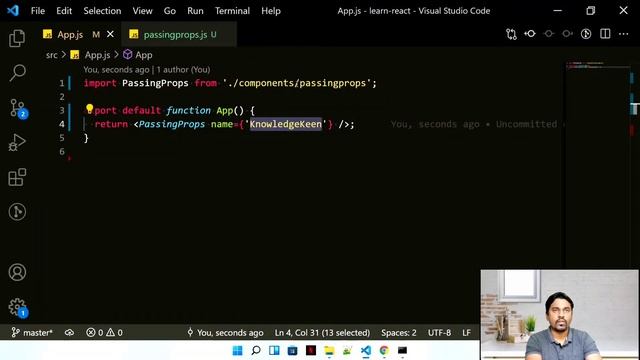640x360 pixels.
Task: Open the Search view in activity bar
Action: pos(17,73)
